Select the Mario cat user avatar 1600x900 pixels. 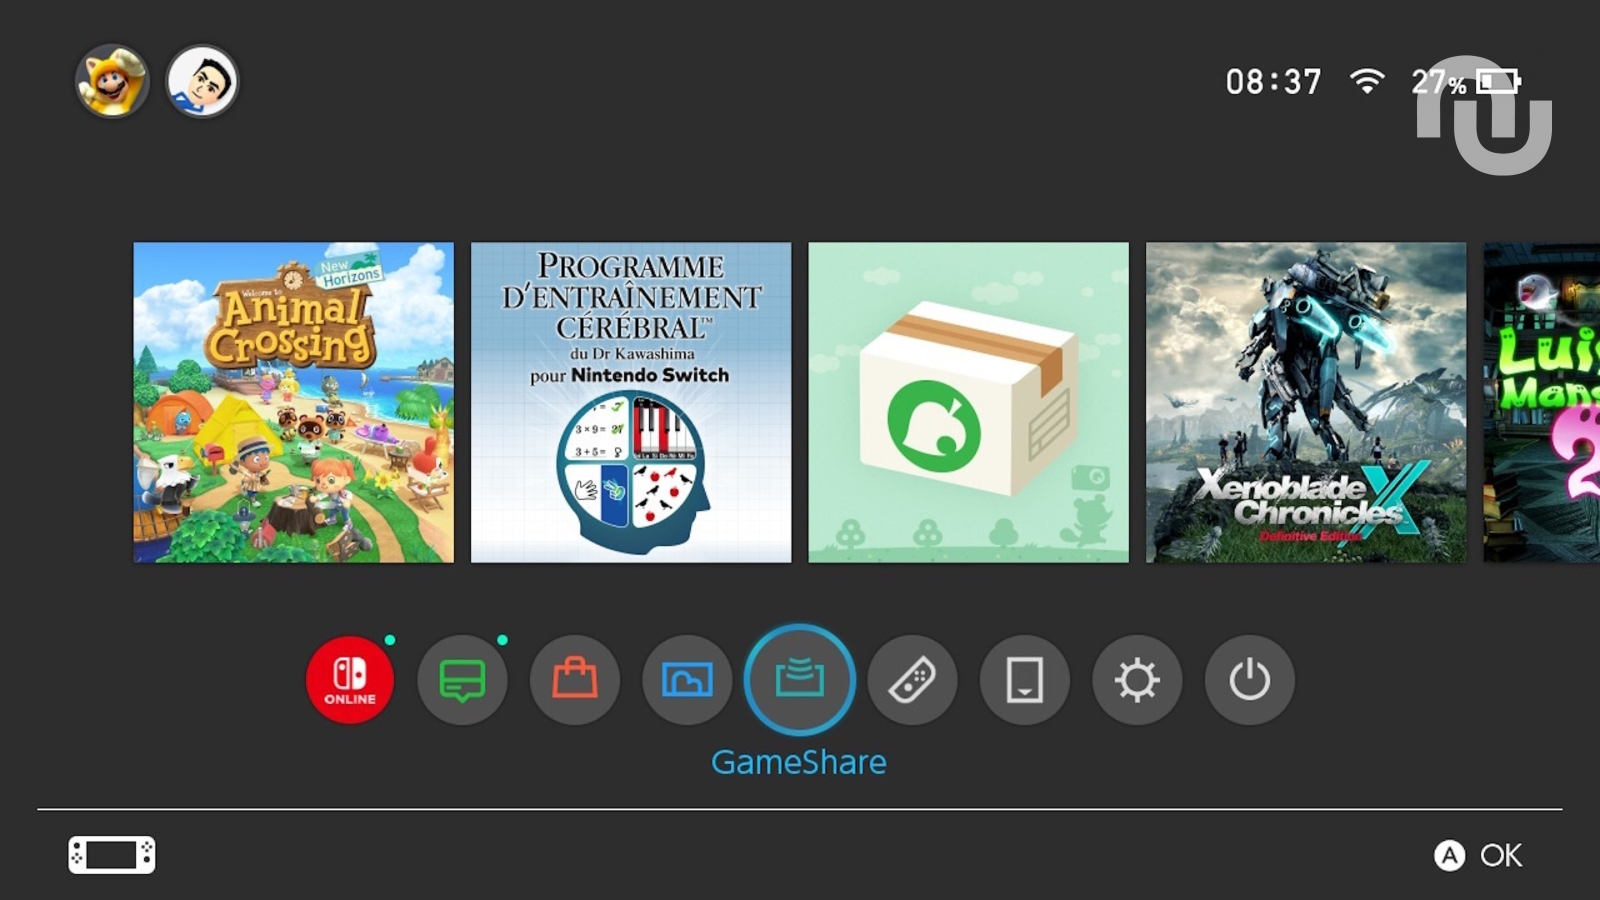pos(112,81)
